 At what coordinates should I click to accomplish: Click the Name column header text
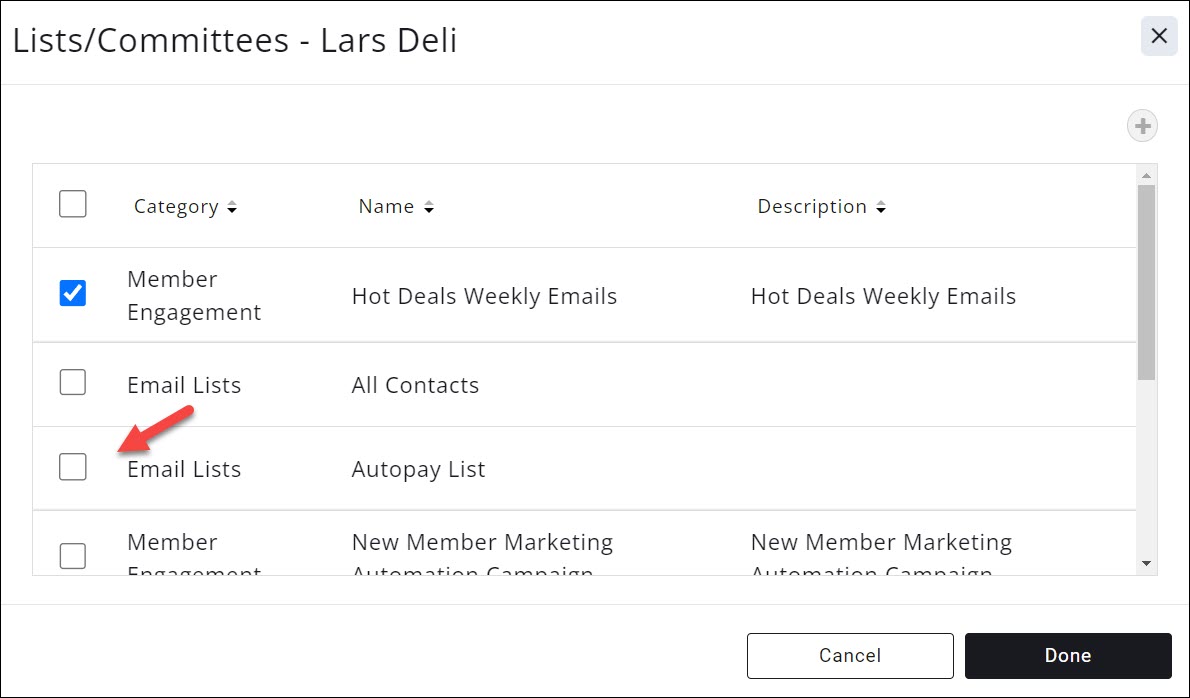click(386, 207)
